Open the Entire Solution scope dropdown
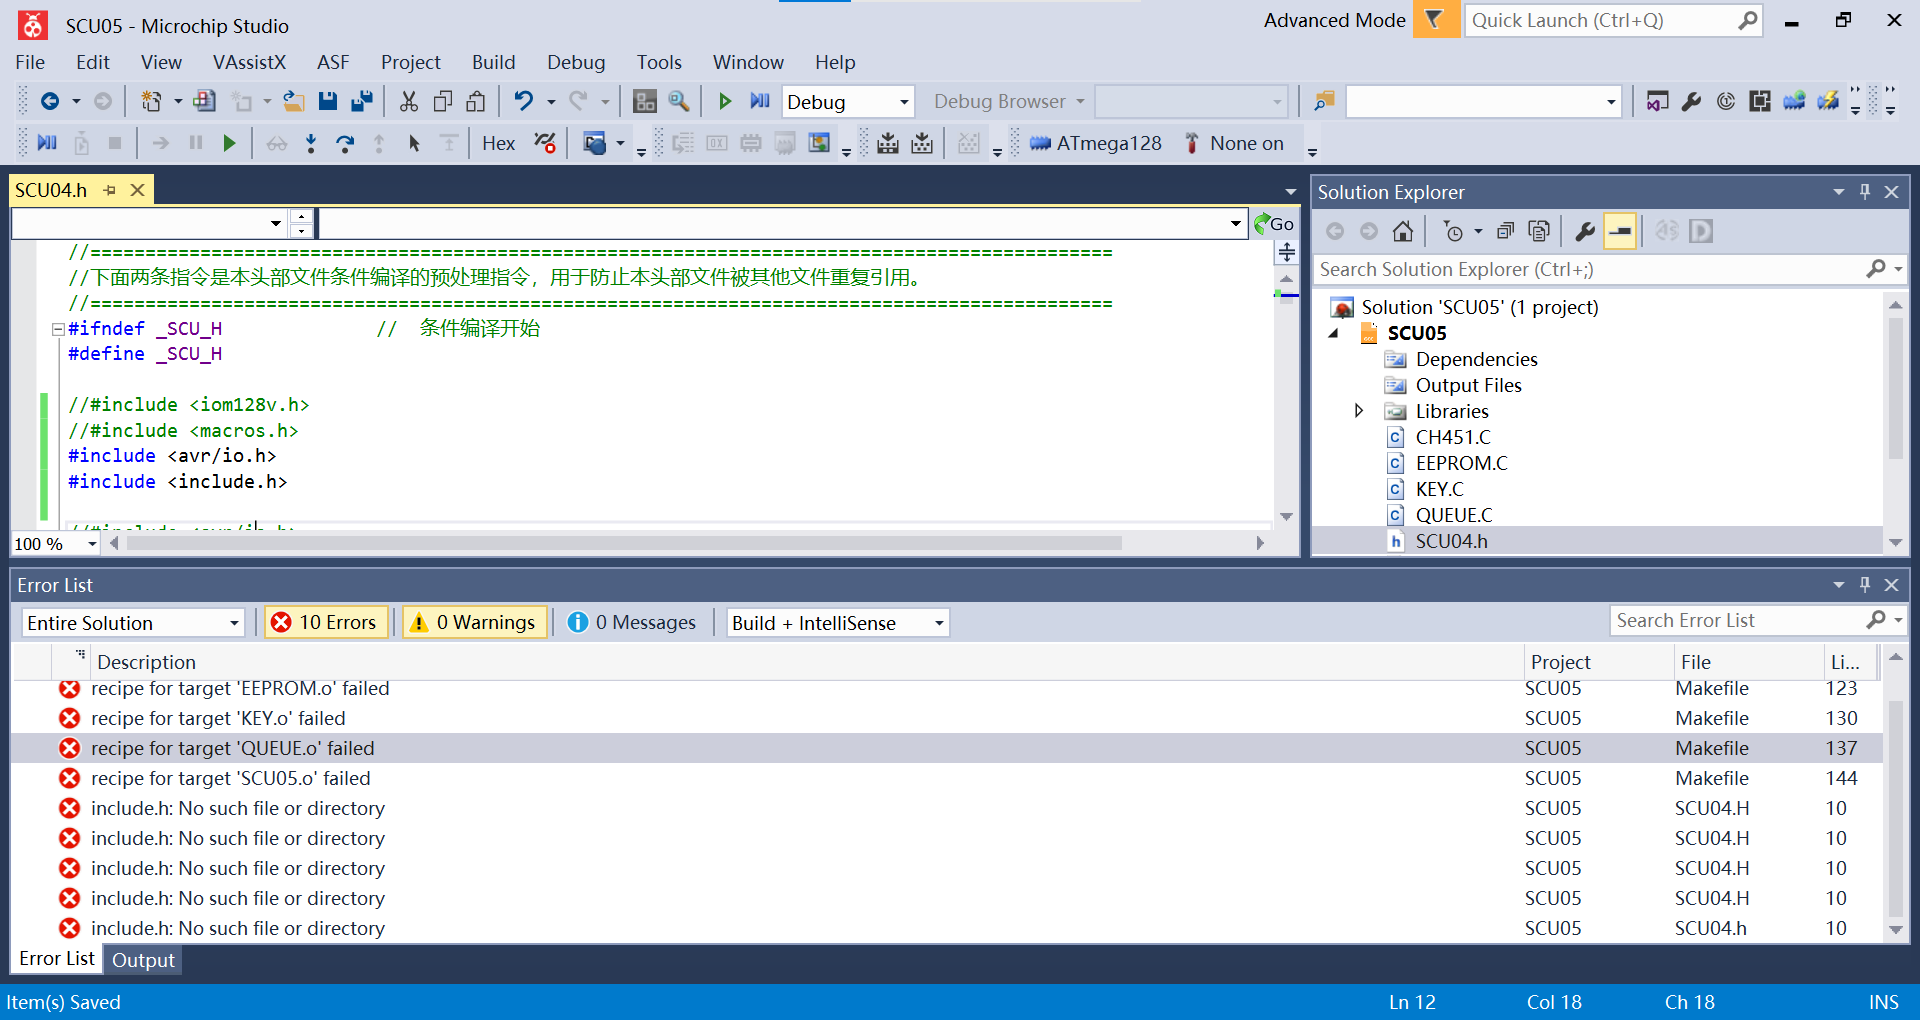The width and height of the screenshot is (1920, 1020). pos(132,622)
